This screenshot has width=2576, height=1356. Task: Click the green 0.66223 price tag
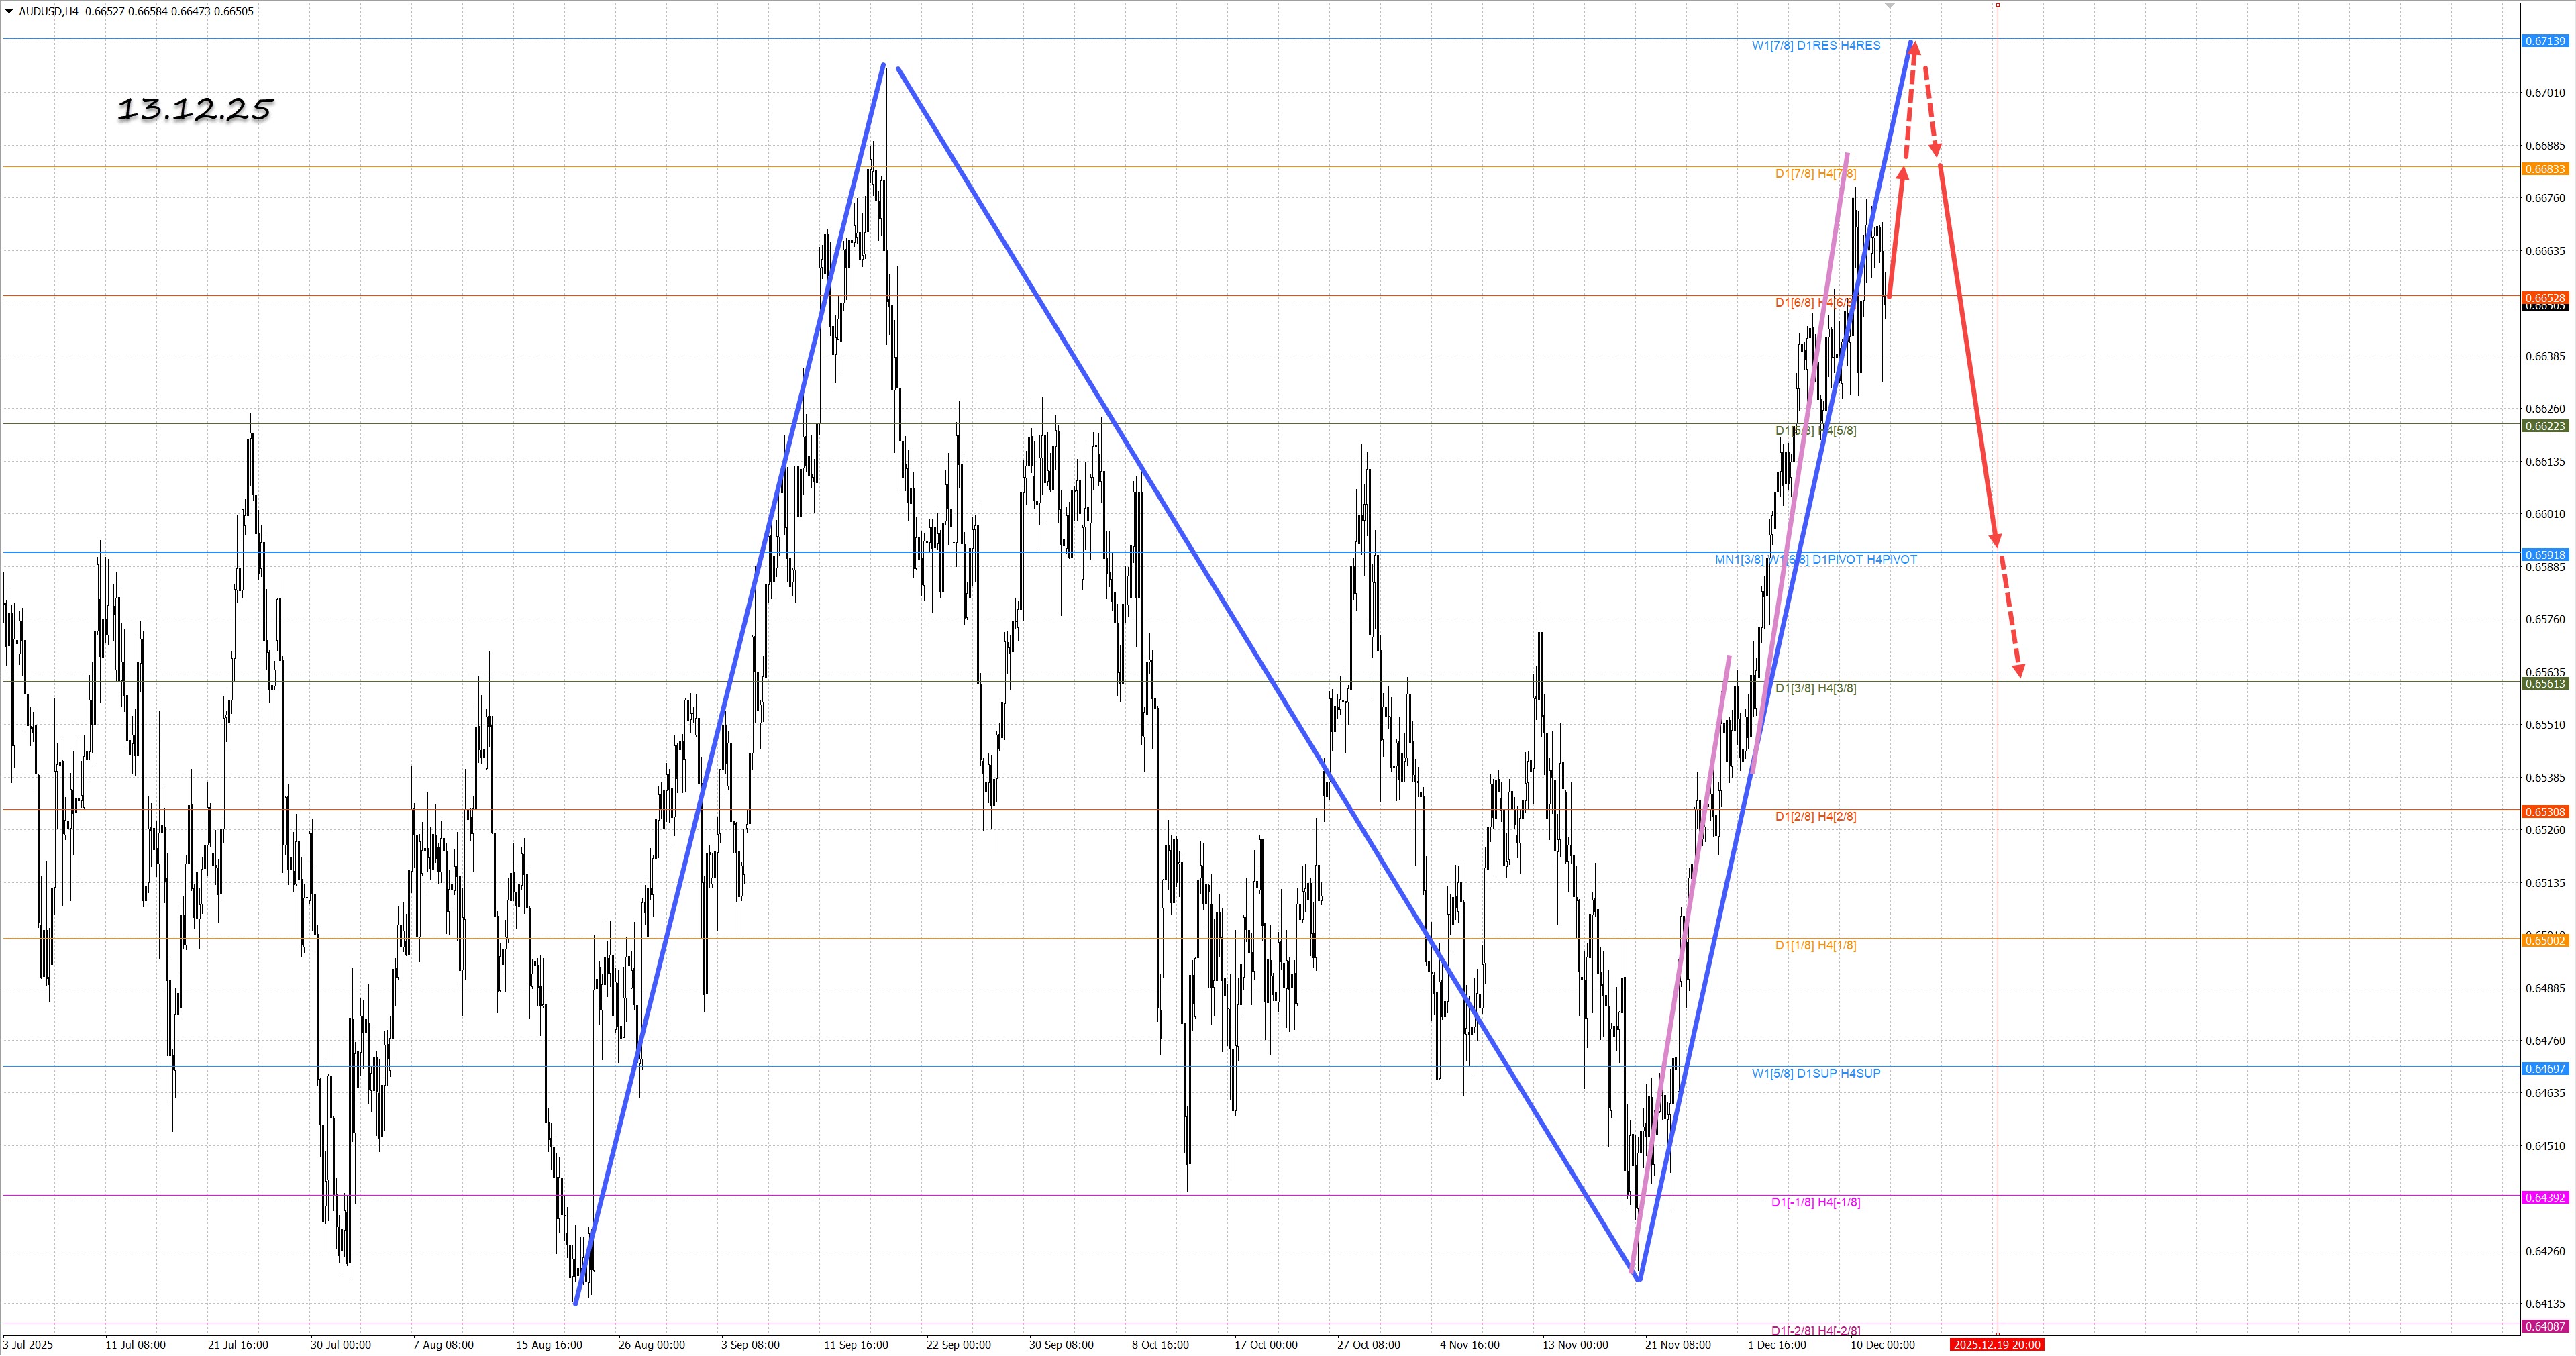point(2544,426)
